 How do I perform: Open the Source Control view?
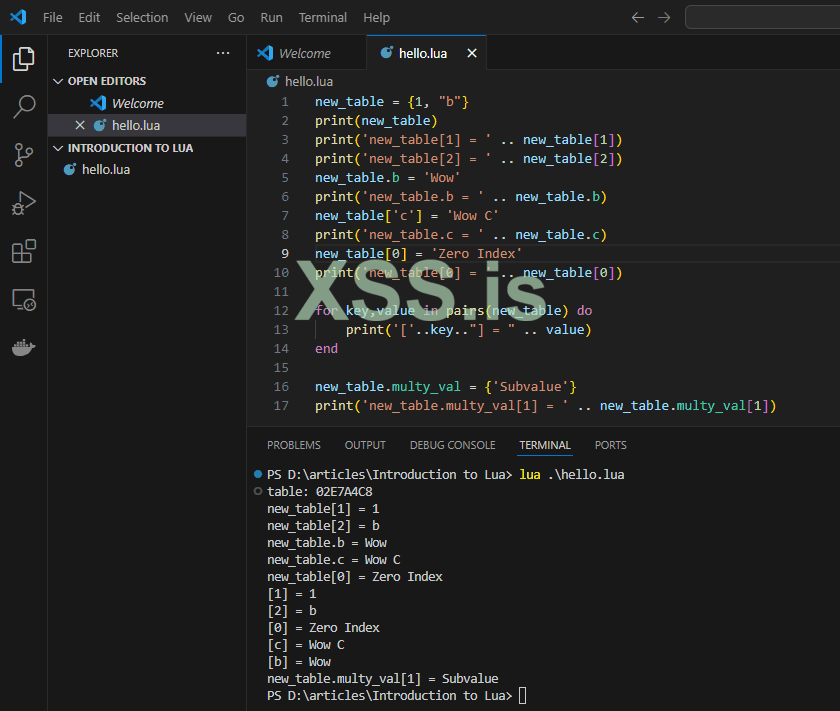[x=23, y=154]
